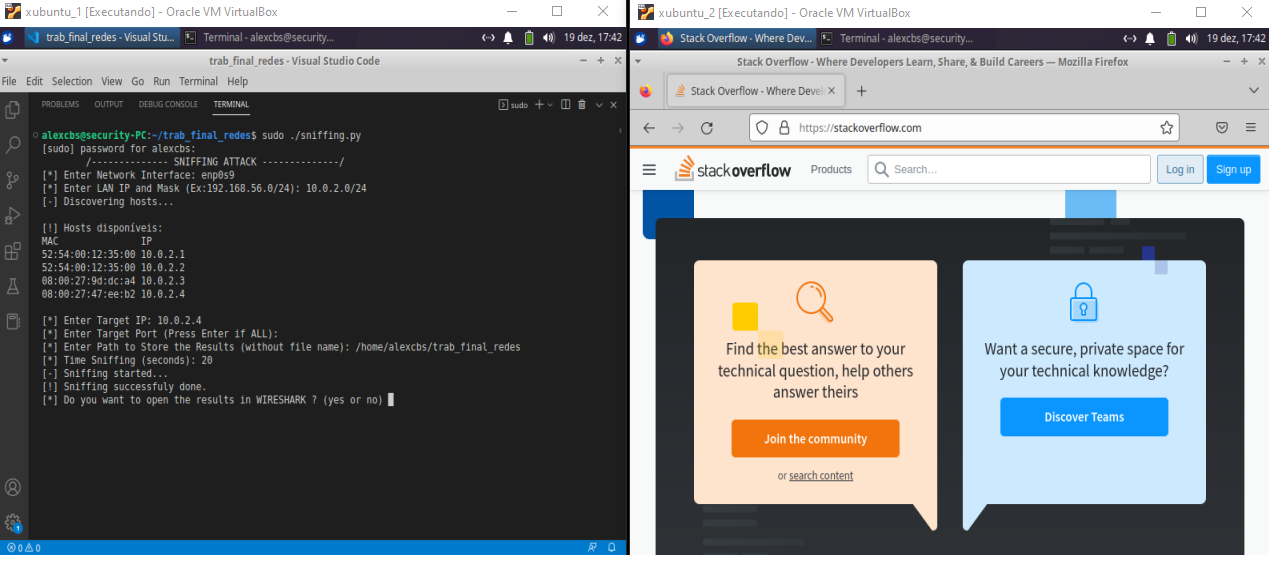Screen dimensions: 1284x562
Task: Click the Firefox URL address bar
Action: click(964, 128)
